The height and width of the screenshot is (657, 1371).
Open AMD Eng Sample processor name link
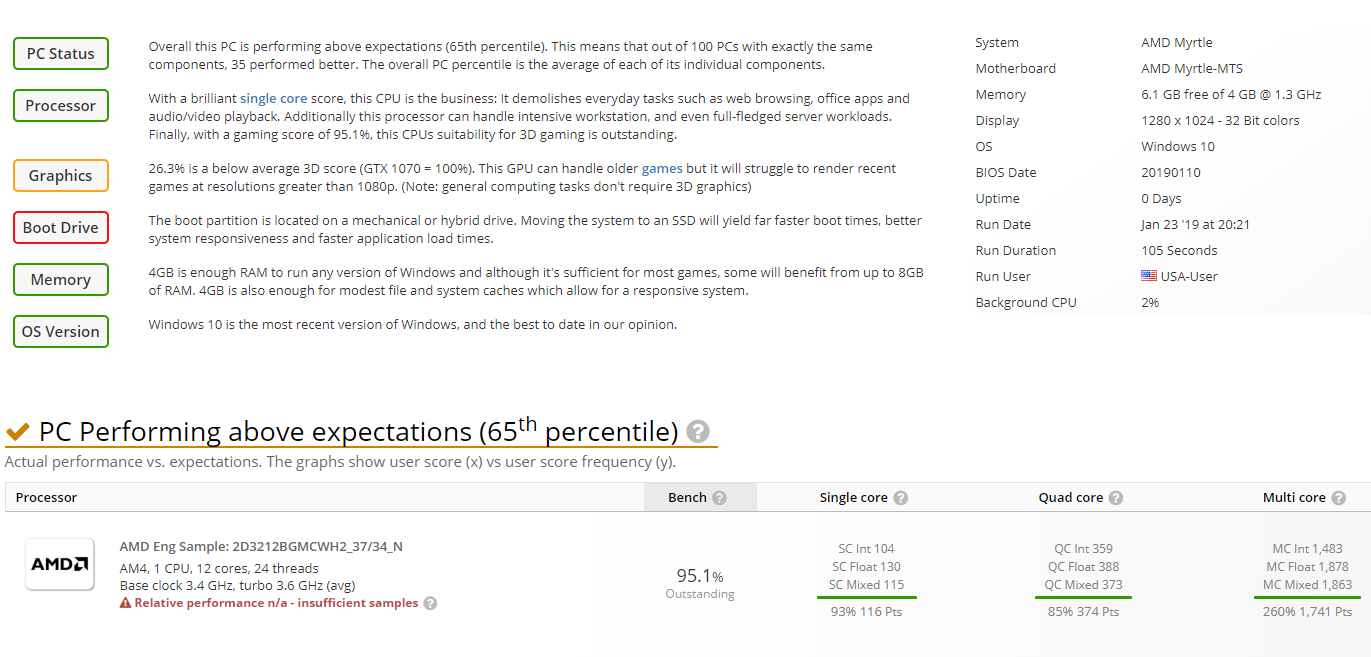coord(261,547)
